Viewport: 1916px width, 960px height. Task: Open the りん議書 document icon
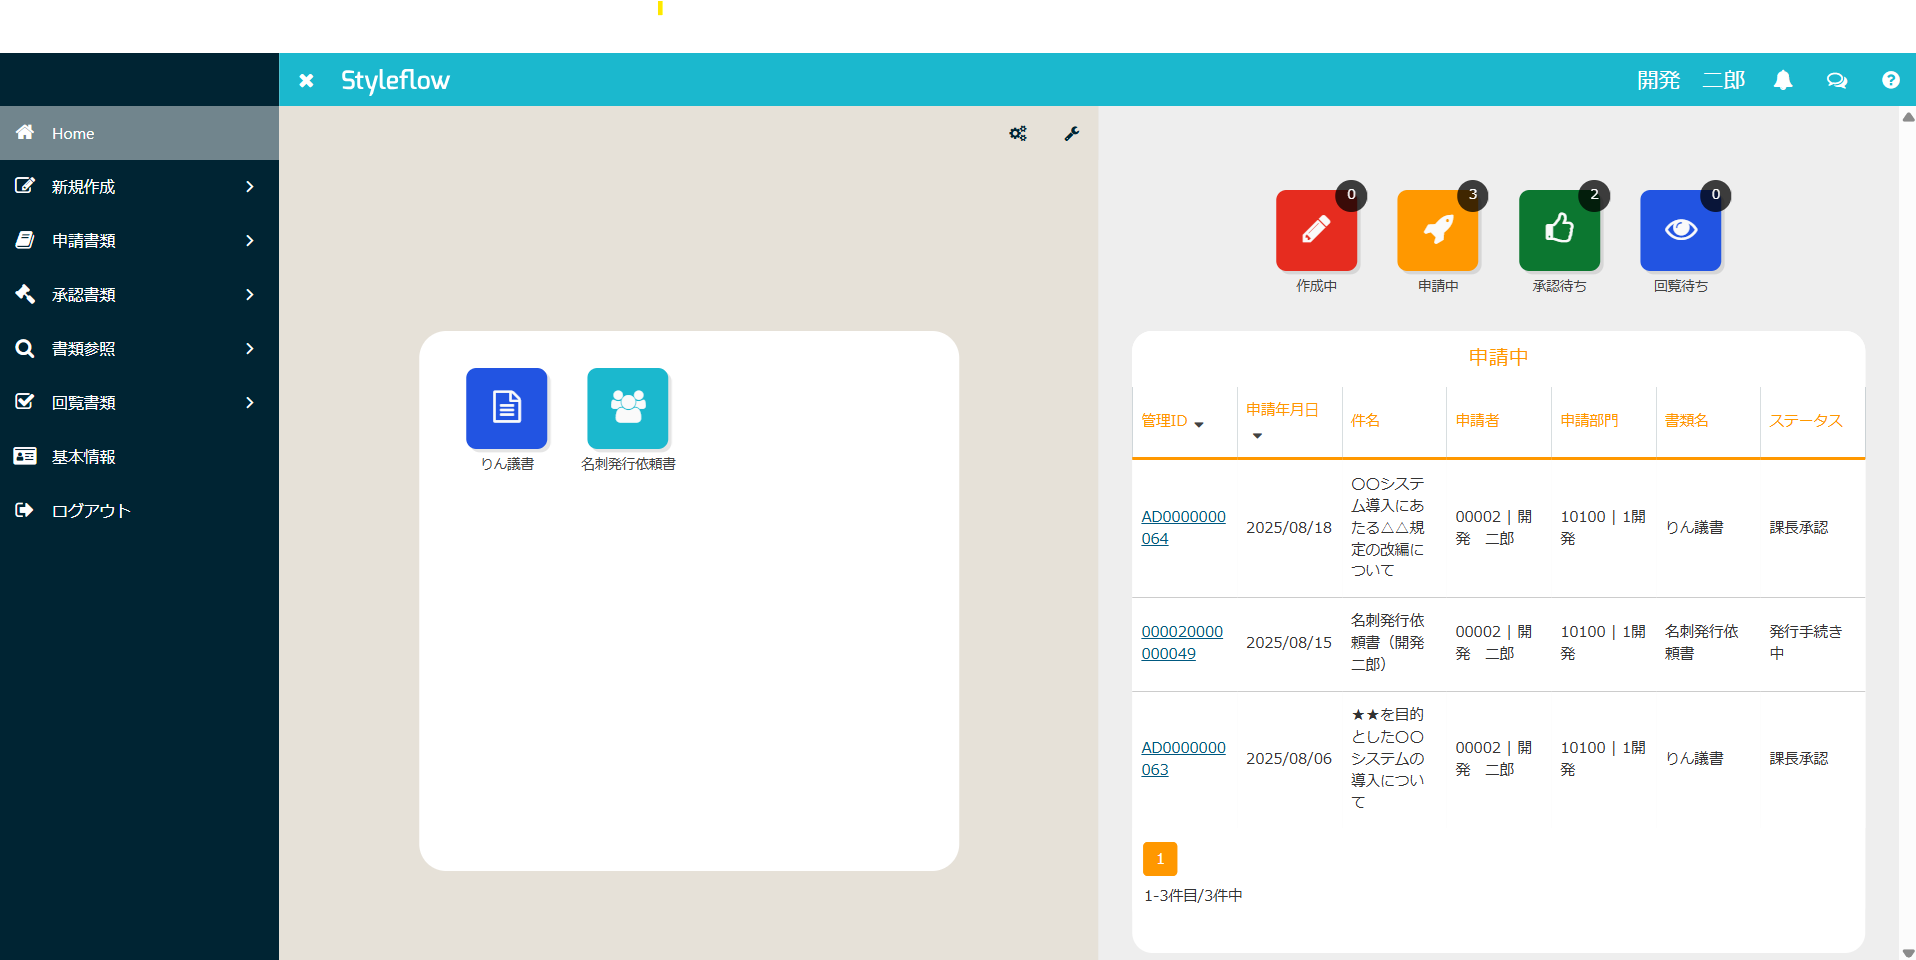[506, 408]
